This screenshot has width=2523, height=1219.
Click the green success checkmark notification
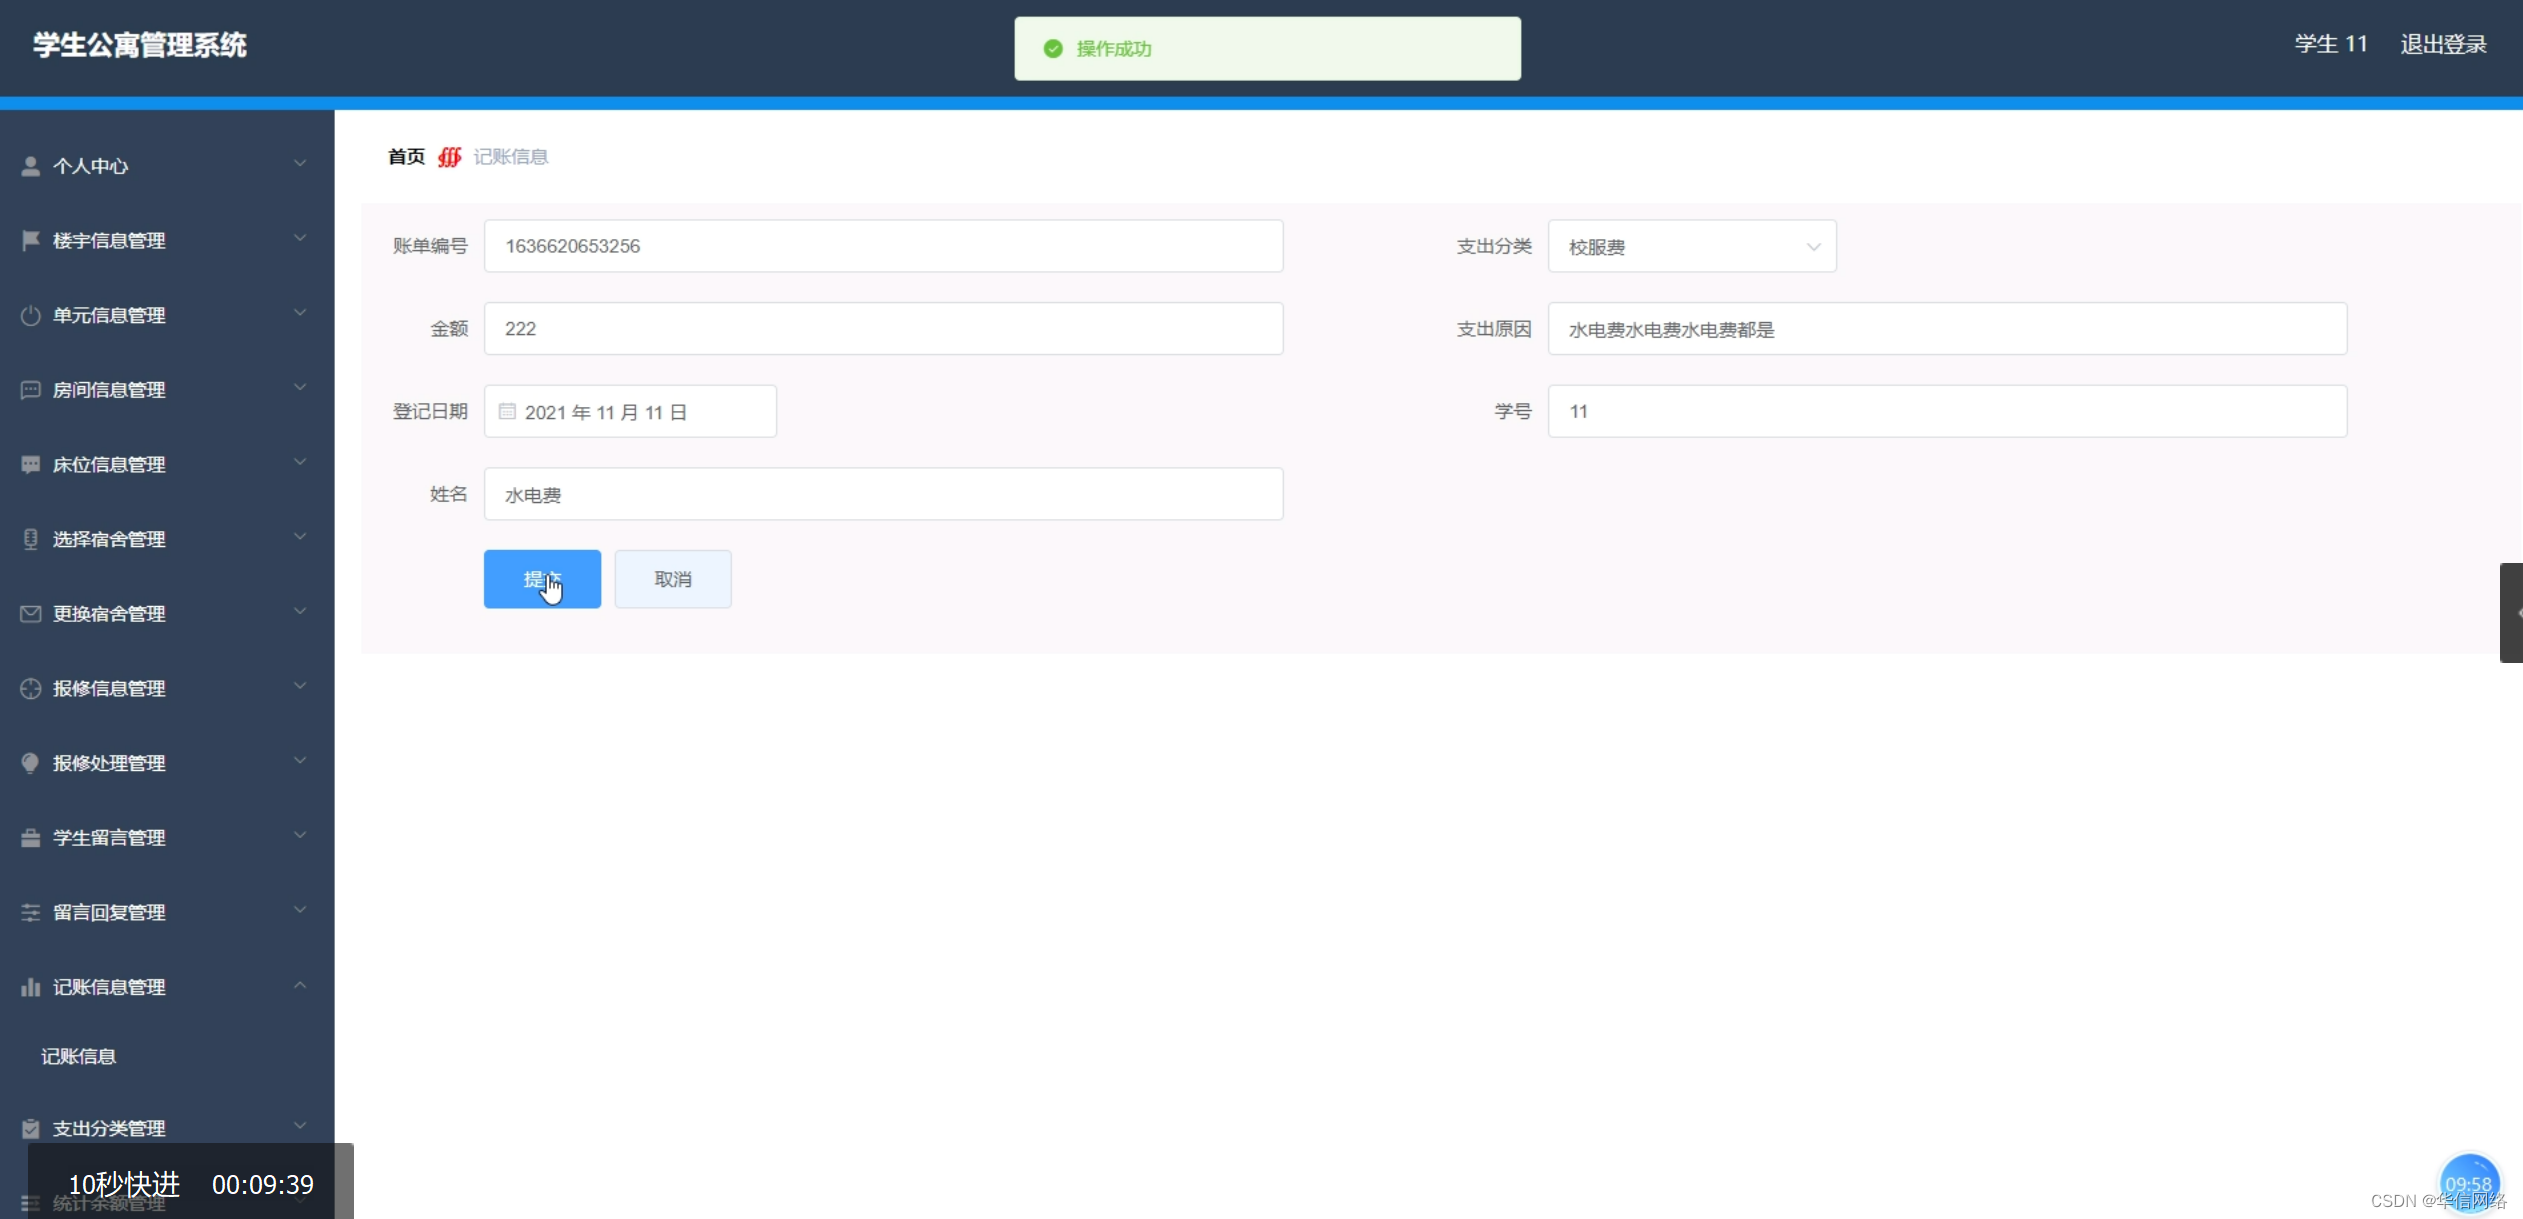(x=1054, y=48)
